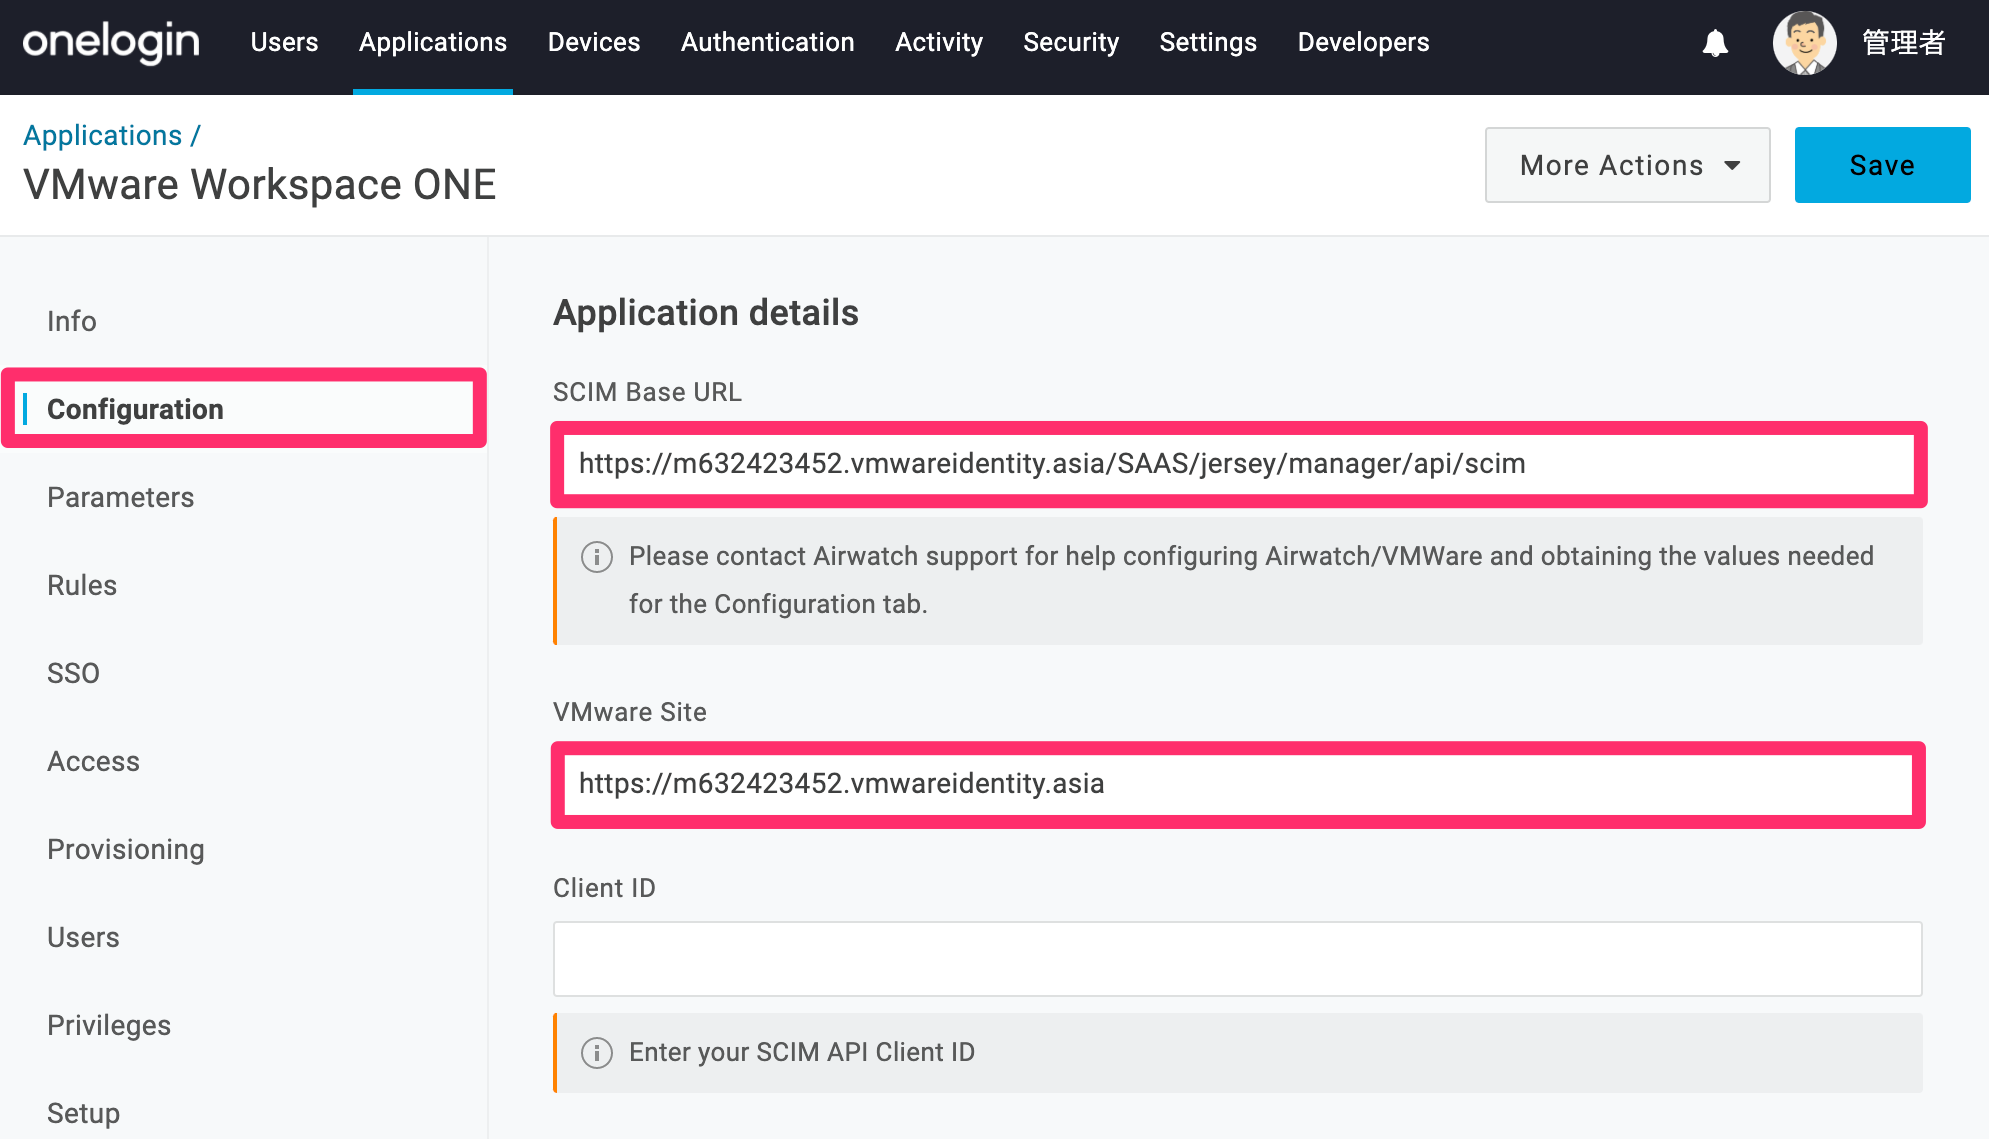Screen dimensions: 1989x1139
Task: Open the Settings menu
Action: click(x=1208, y=42)
